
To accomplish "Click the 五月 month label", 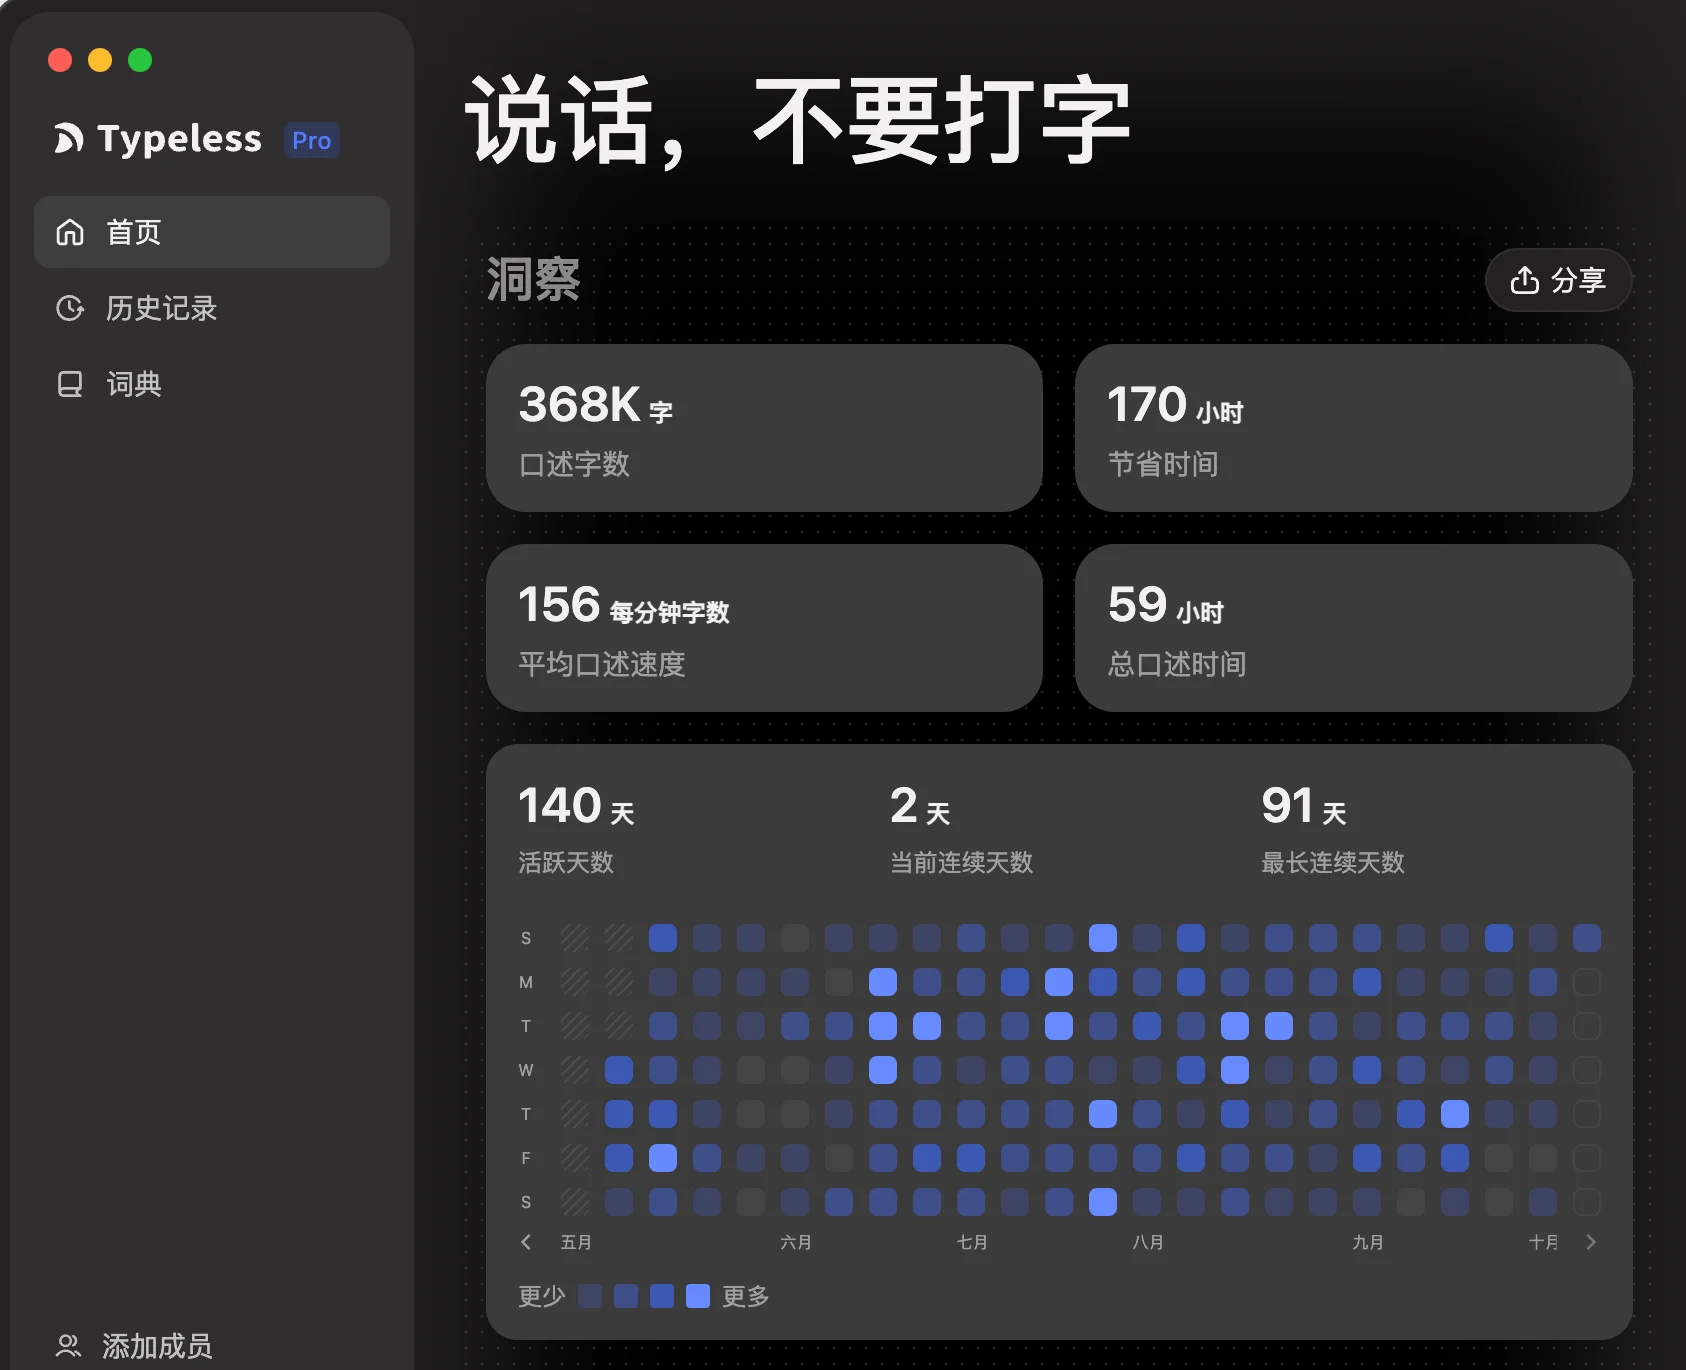I will click(x=576, y=1242).
